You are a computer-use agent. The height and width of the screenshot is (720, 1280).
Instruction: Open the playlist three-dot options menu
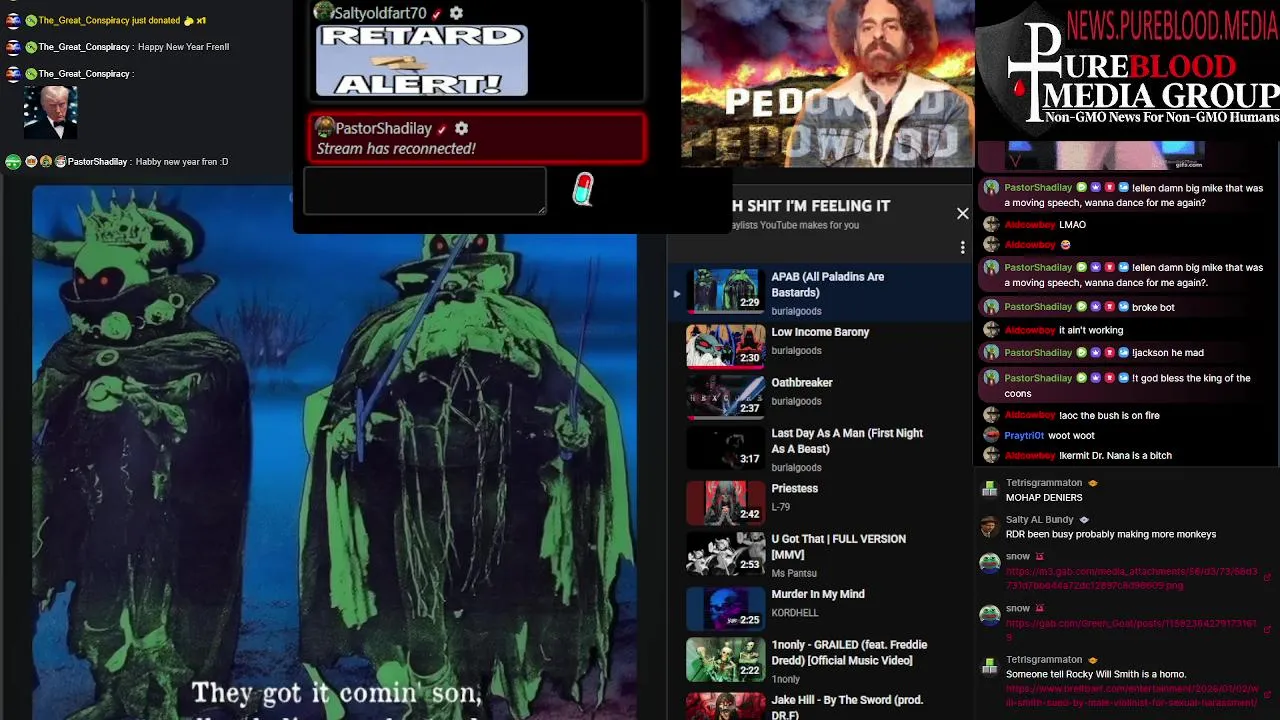pos(962,247)
